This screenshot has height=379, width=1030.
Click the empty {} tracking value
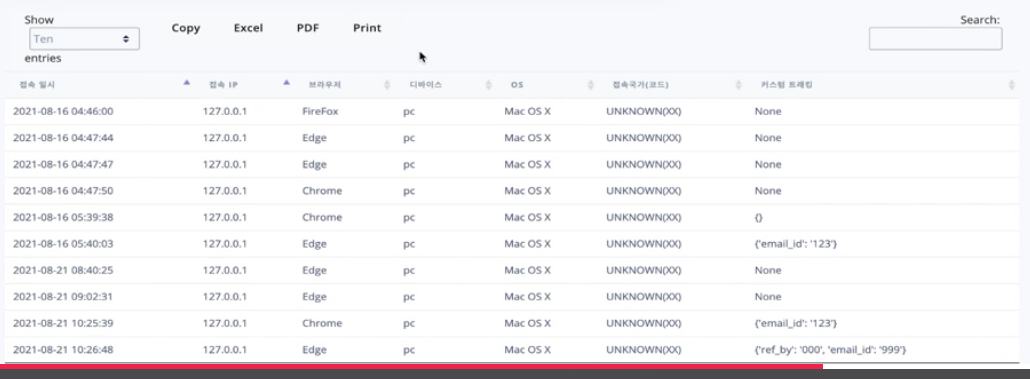coord(759,217)
